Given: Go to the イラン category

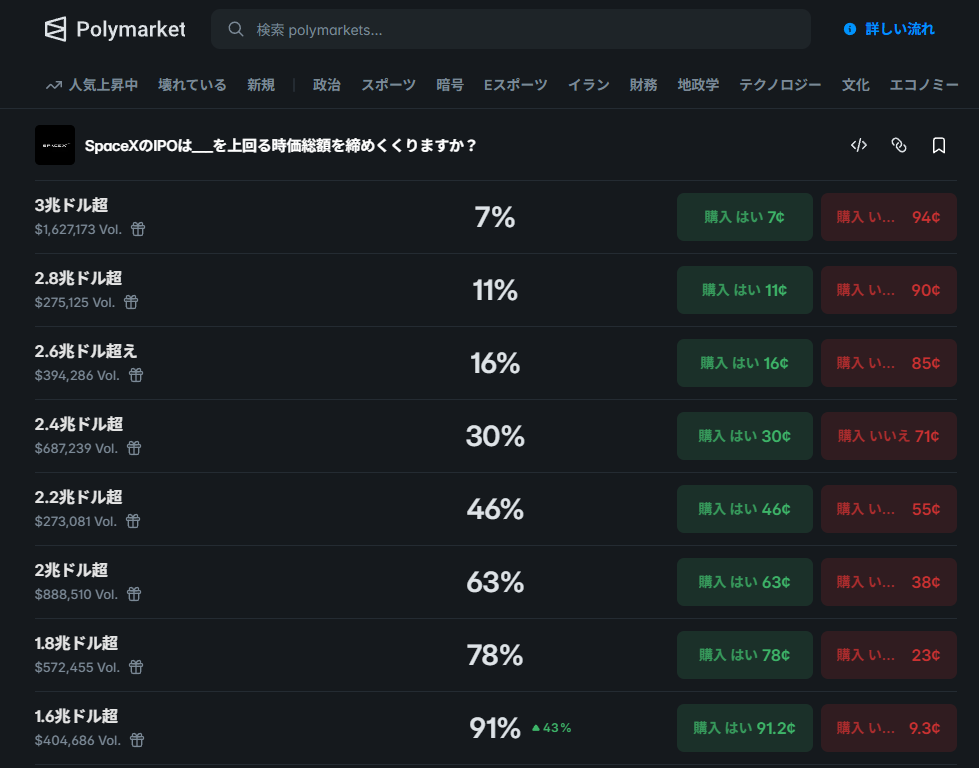Looking at the screenshot, I should point(588,85).
